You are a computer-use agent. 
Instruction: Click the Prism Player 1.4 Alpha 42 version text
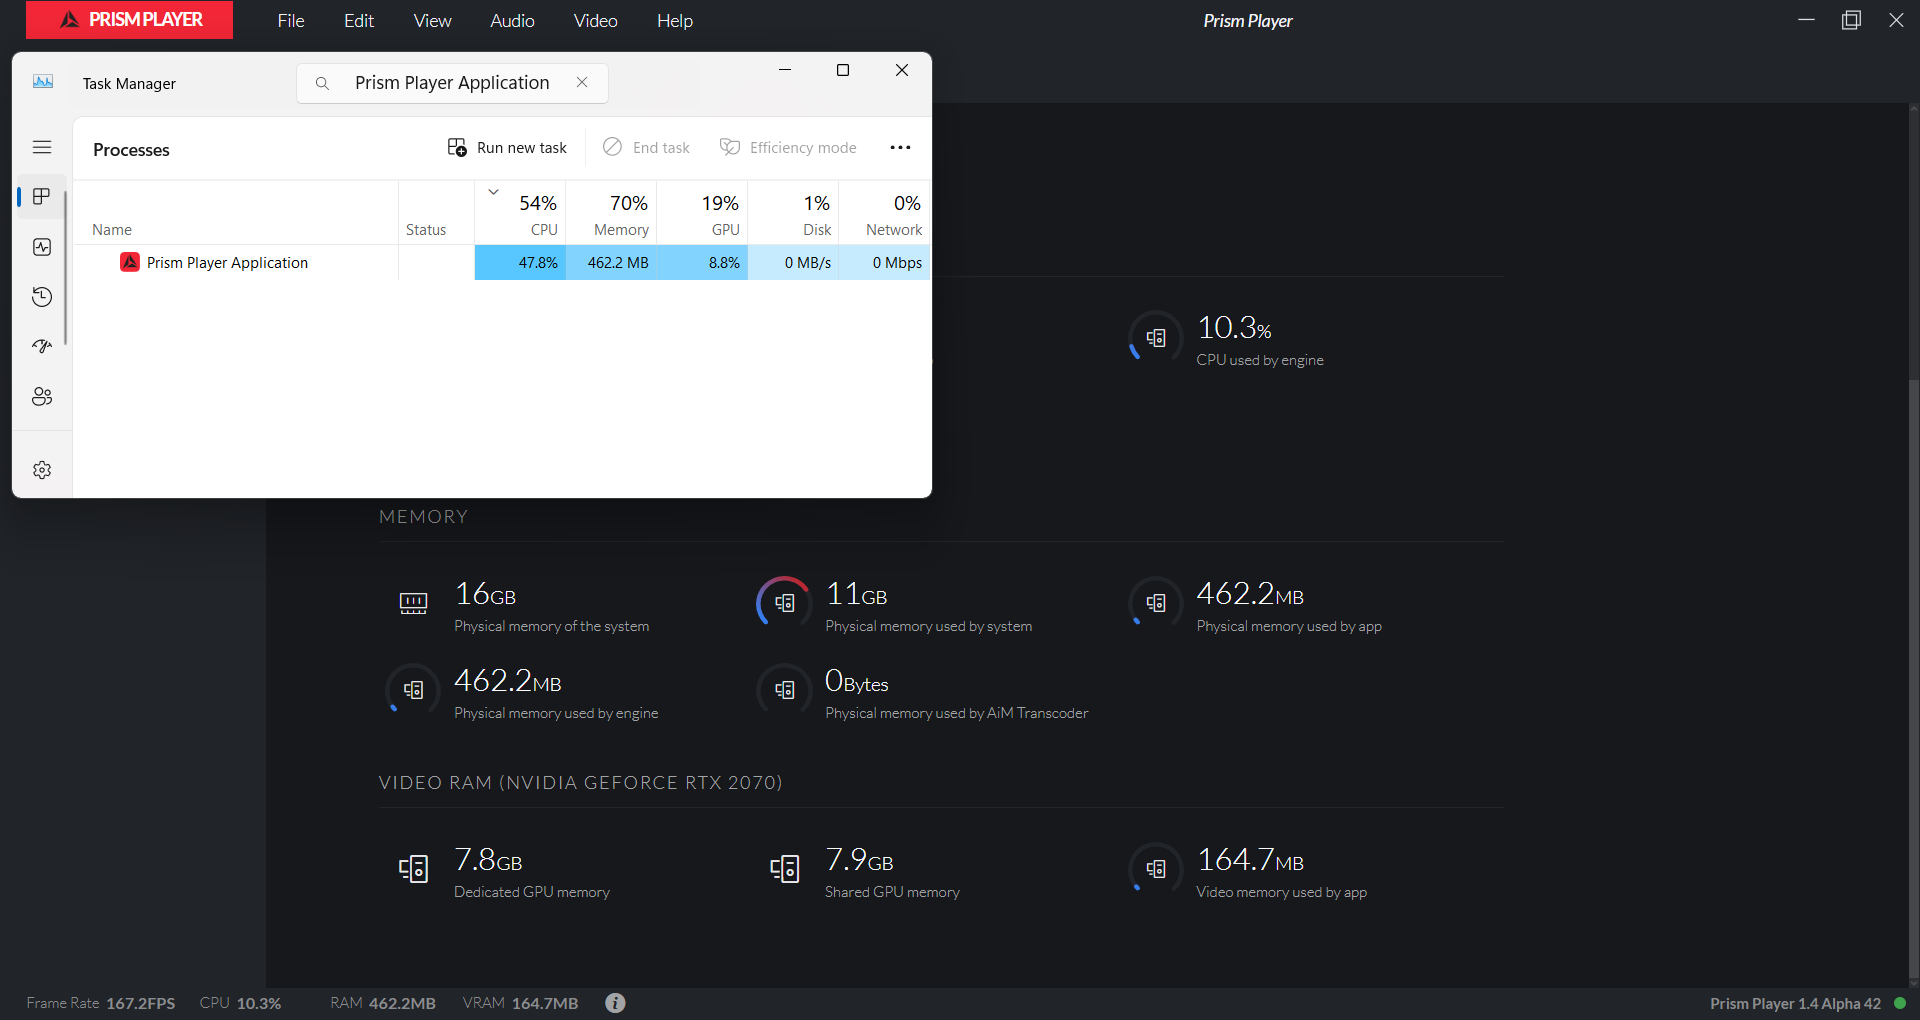coord(1795,1004)
